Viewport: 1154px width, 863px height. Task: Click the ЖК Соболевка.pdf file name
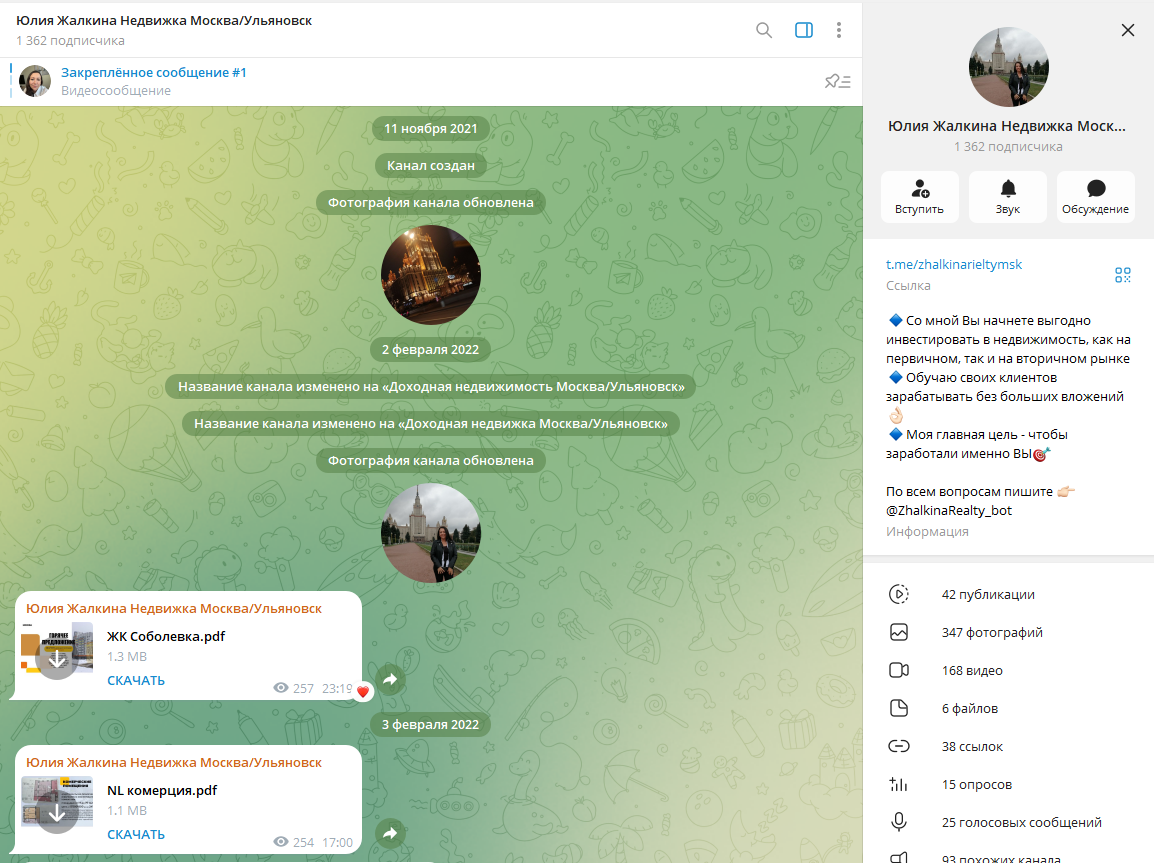pos(166,636)
